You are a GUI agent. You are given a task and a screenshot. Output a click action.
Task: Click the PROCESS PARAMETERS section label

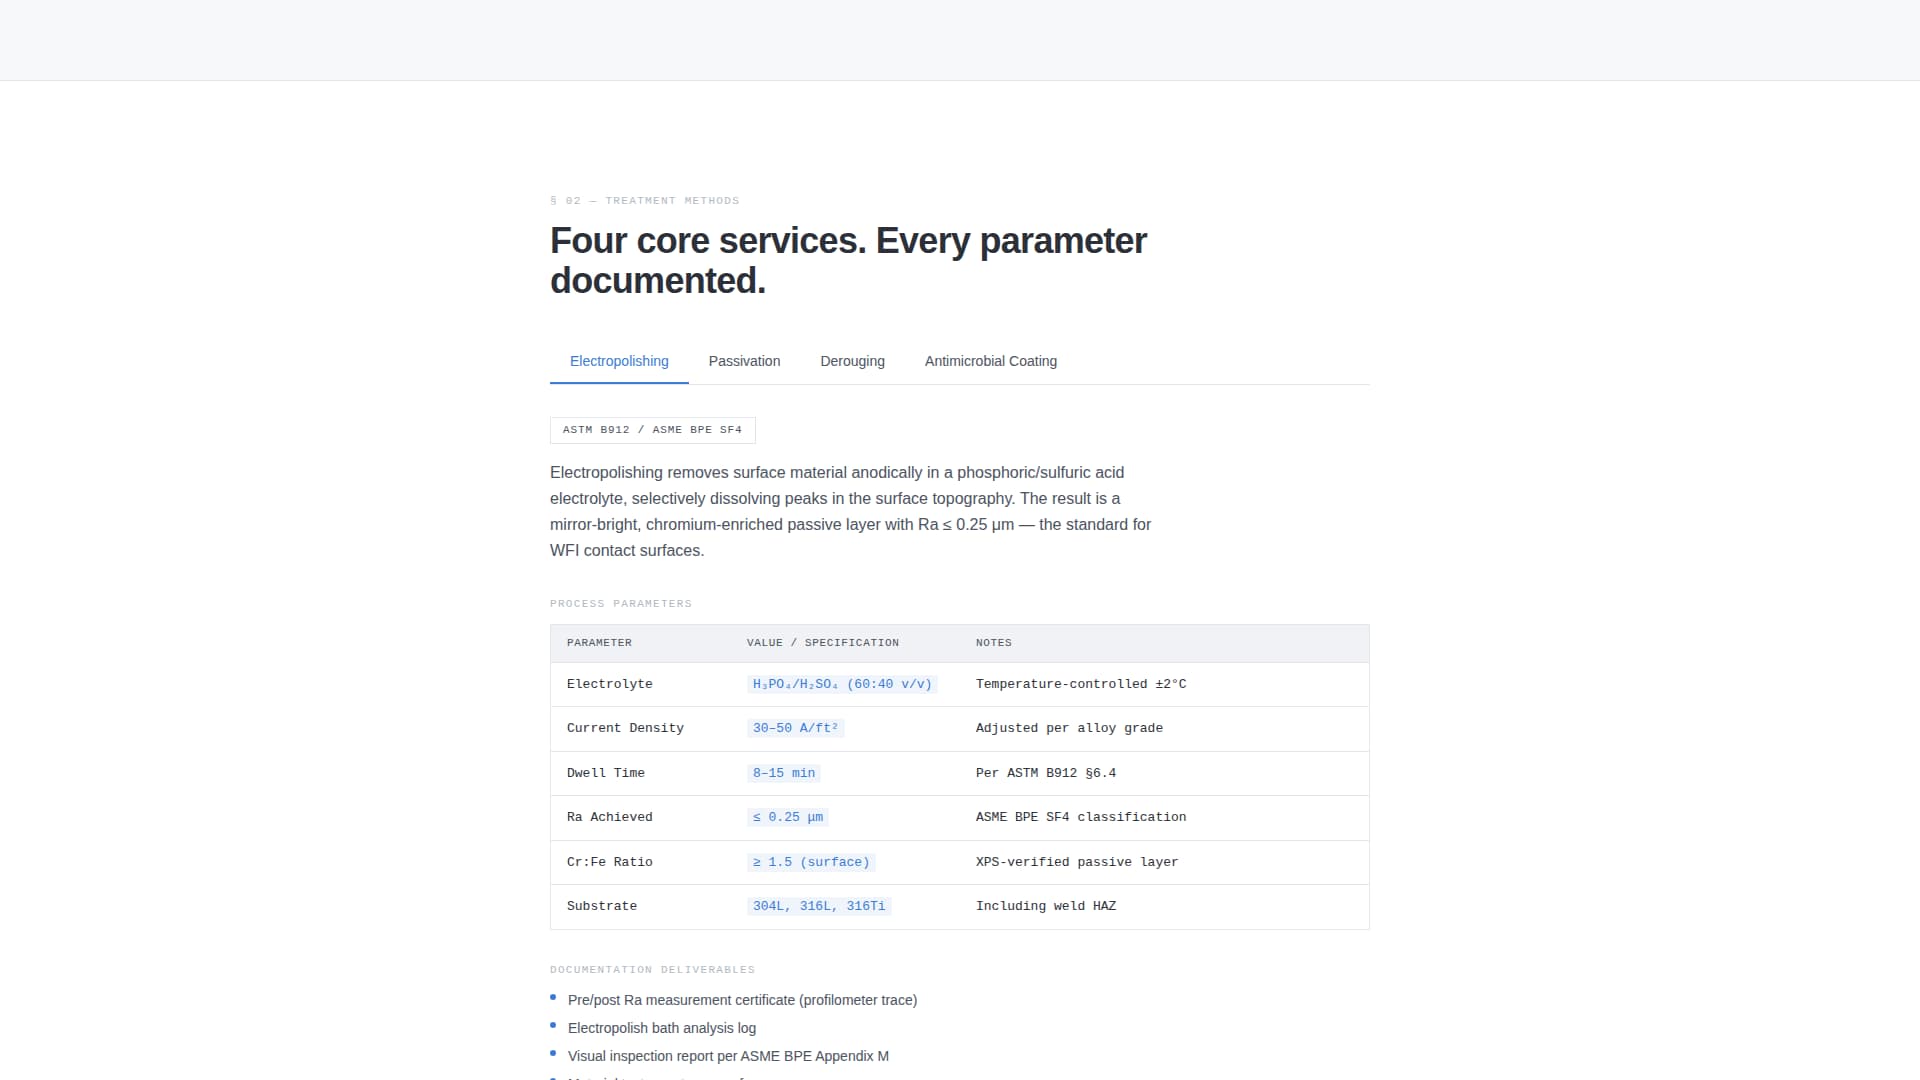pyautogui.click(x=621, y=603)
